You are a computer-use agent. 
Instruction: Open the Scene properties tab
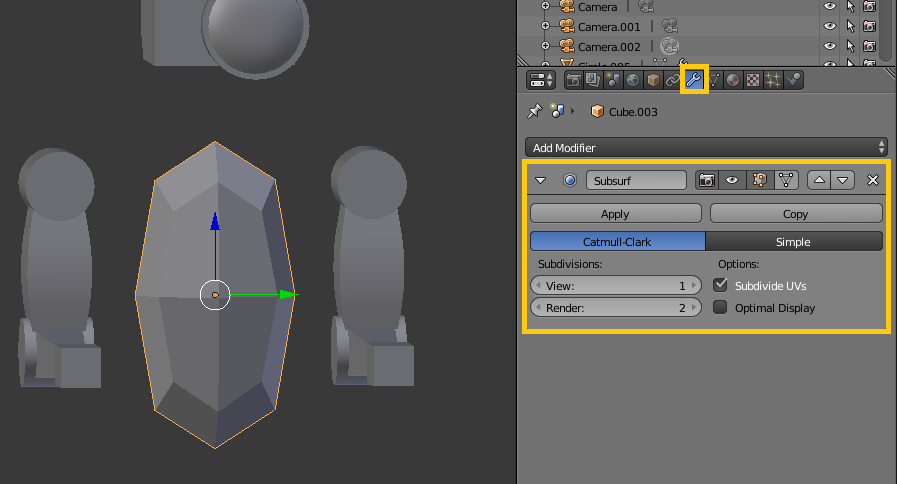pos(613,80)
